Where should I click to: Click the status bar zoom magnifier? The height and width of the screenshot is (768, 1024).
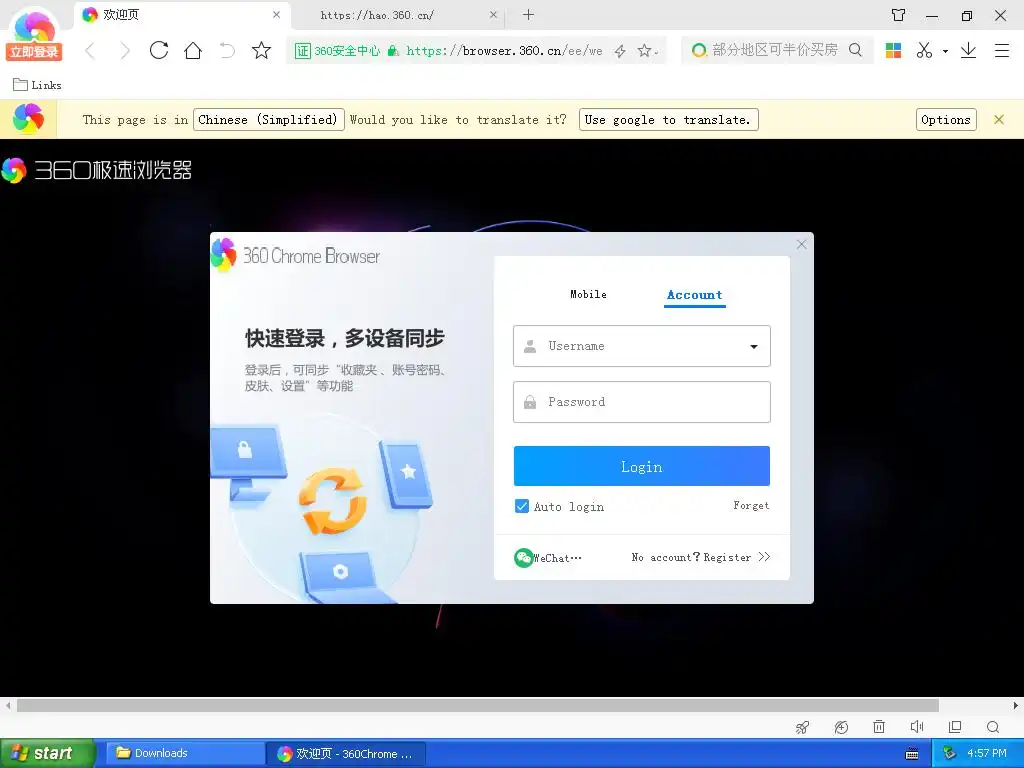[x=993, y=727]
